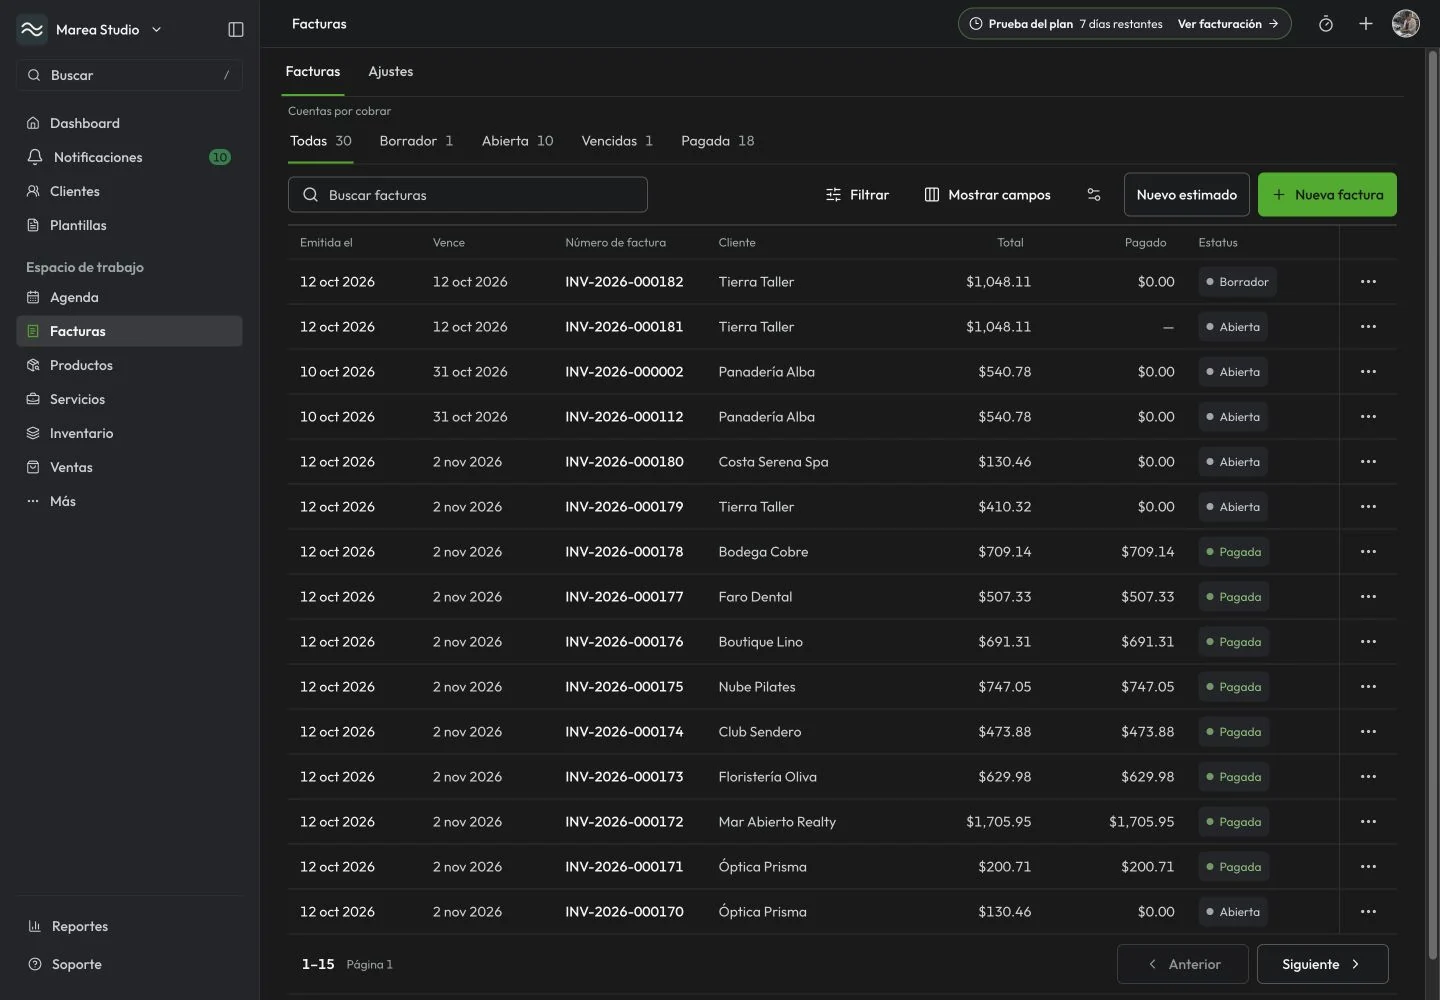Collapse the sidebar panel icon
The height and width of the screenshot is (1000, 1440).
click(236, 30)
